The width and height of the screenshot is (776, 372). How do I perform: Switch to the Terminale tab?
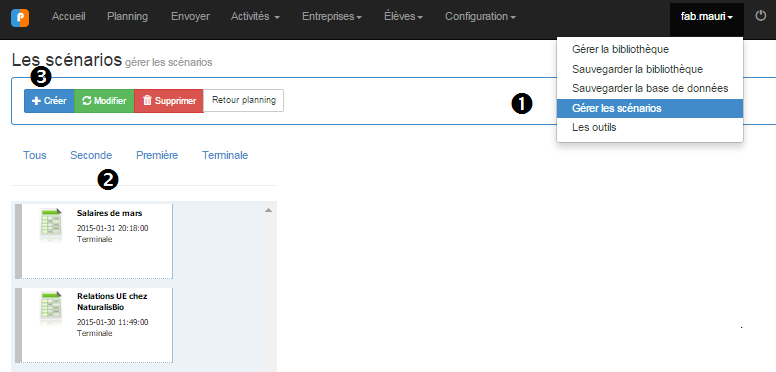[x=225, y=155]
